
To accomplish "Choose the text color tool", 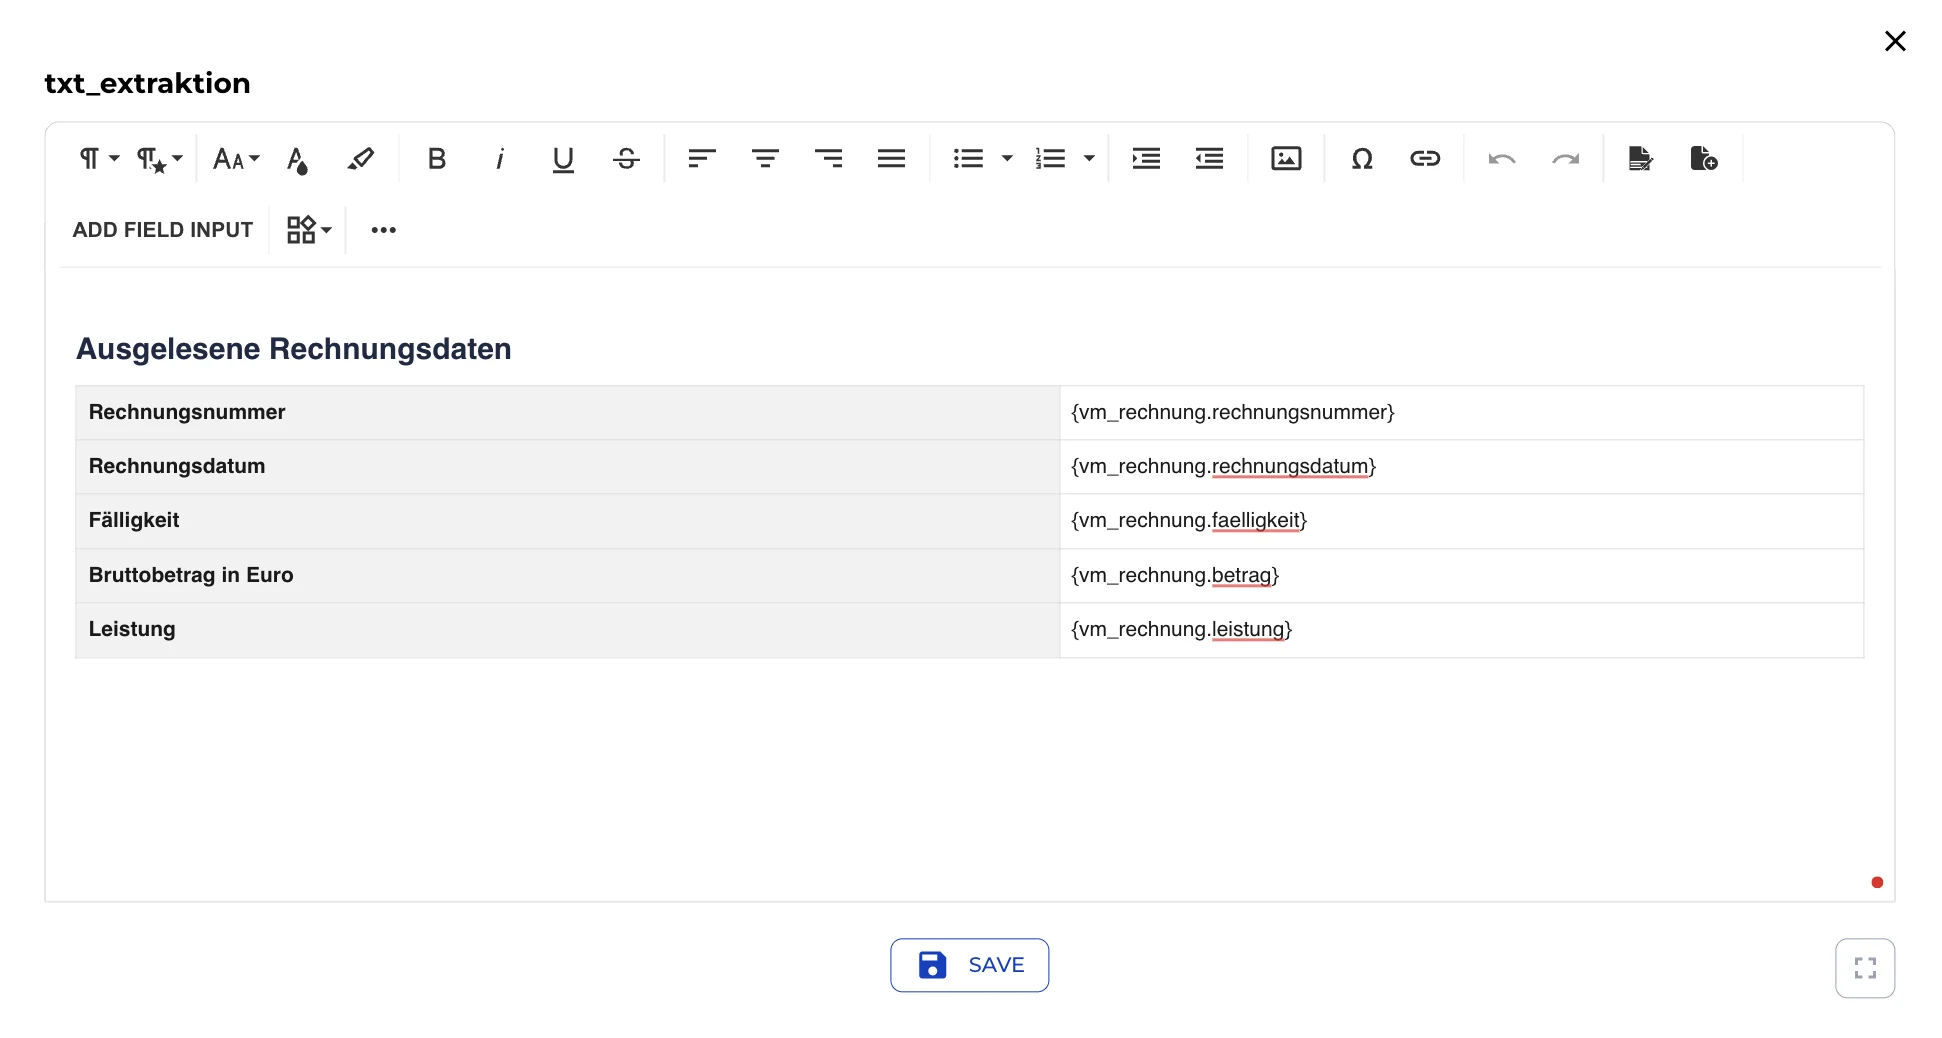I will pos(297,158).
